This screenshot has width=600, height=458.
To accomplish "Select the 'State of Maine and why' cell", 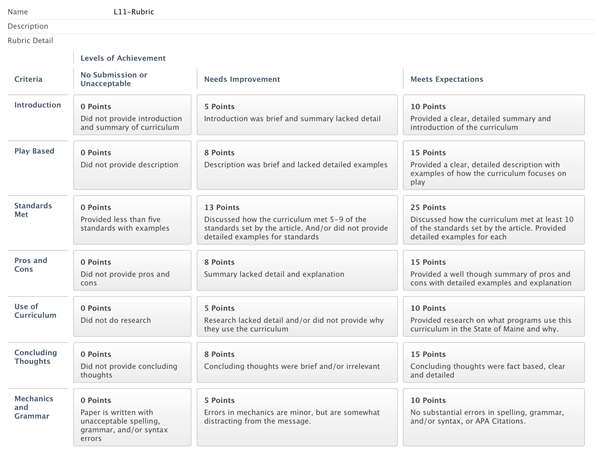I will (494, 316).
